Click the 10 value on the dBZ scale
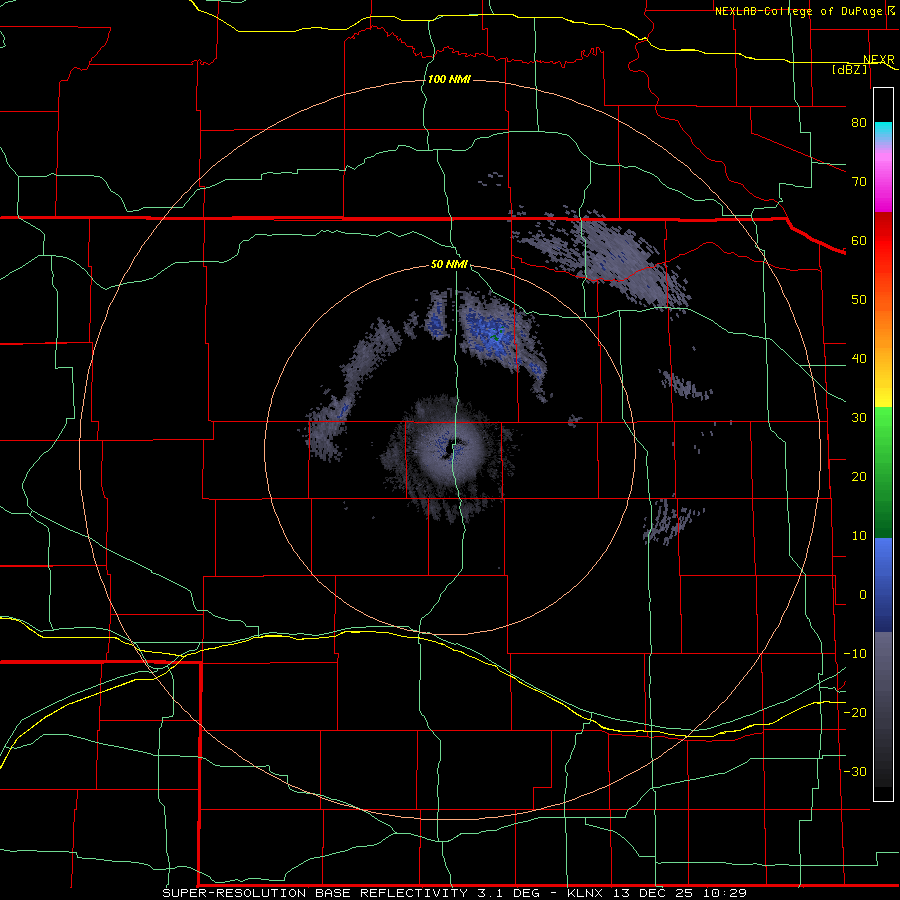 click(x=859, y=536)
